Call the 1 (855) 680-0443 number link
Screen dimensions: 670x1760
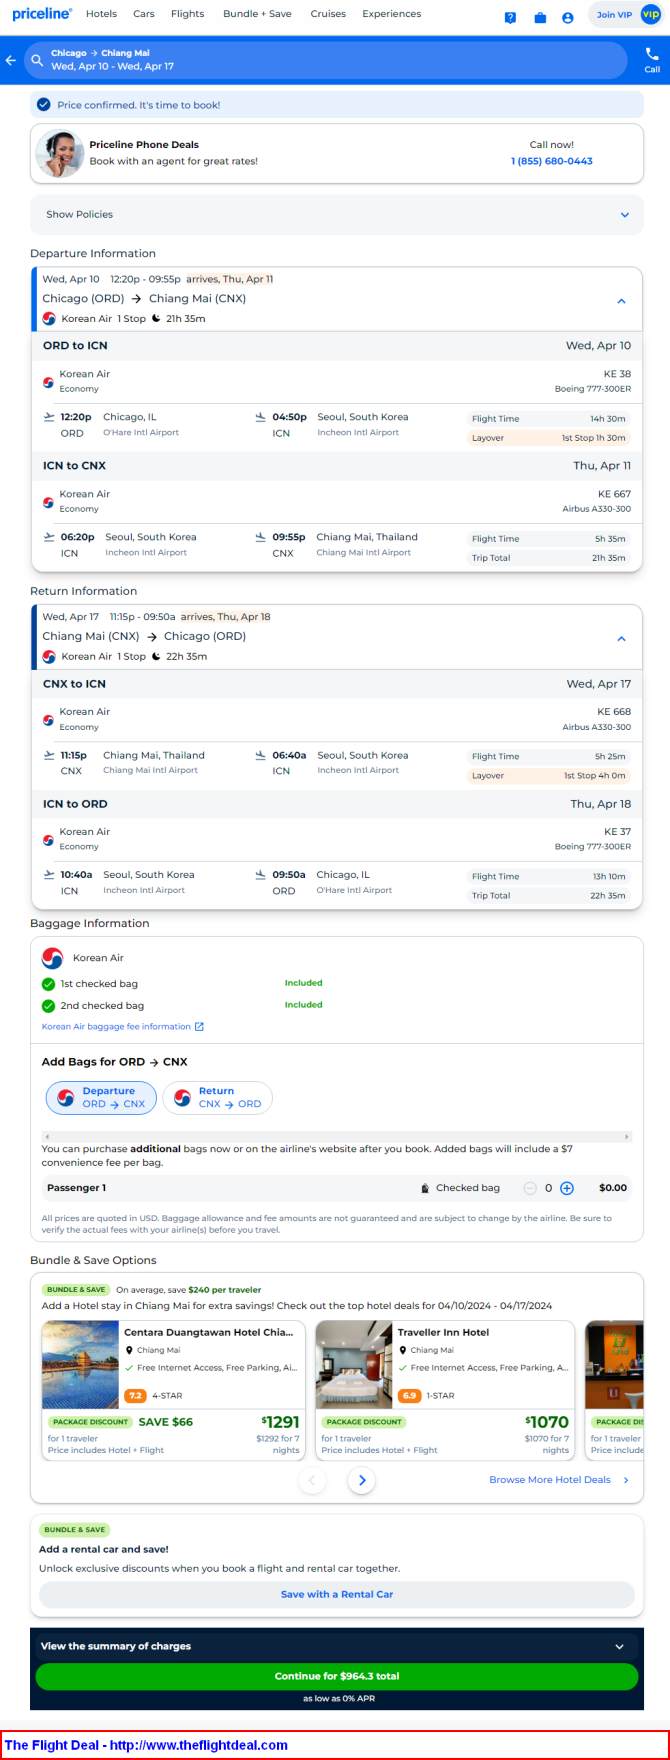(552, 161)
